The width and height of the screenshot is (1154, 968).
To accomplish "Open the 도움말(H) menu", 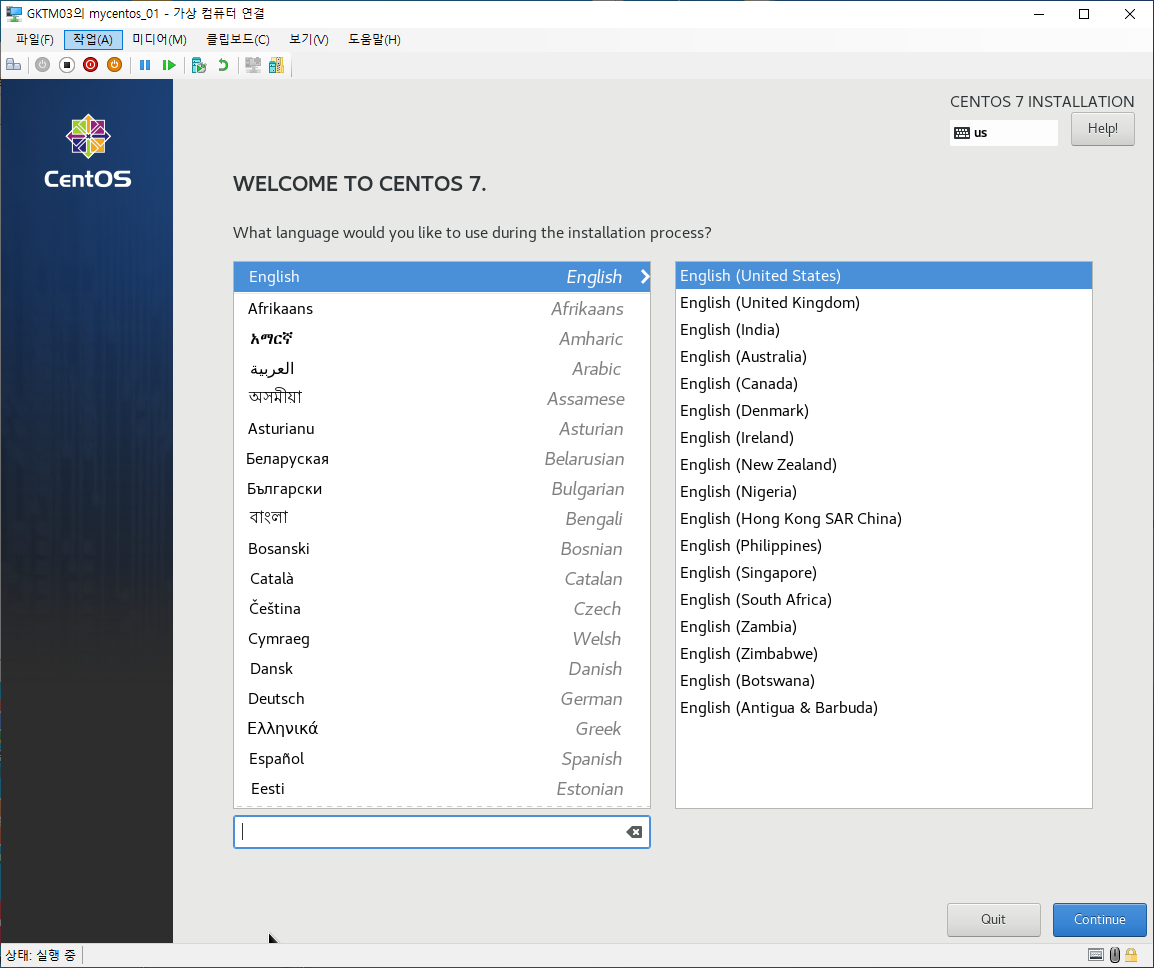I will click(x=375, y=40).
